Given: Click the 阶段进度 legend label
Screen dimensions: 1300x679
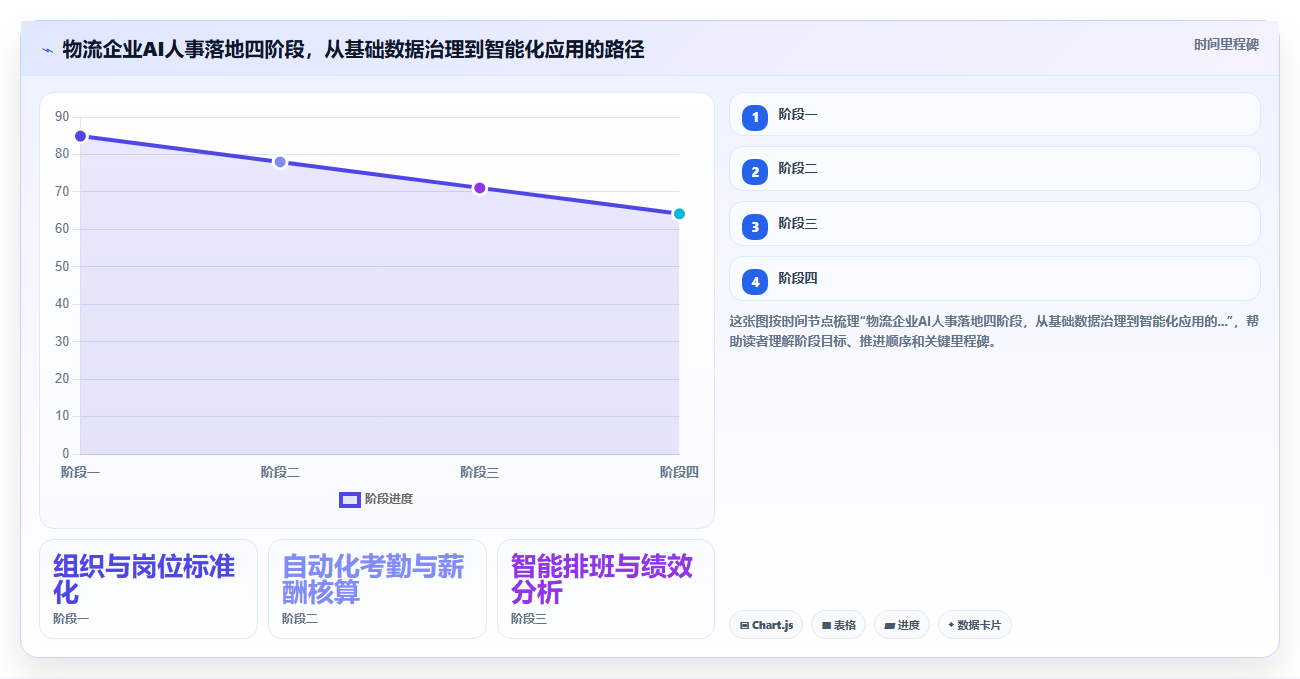Looking at the screenshot, I should pos(389,499).
